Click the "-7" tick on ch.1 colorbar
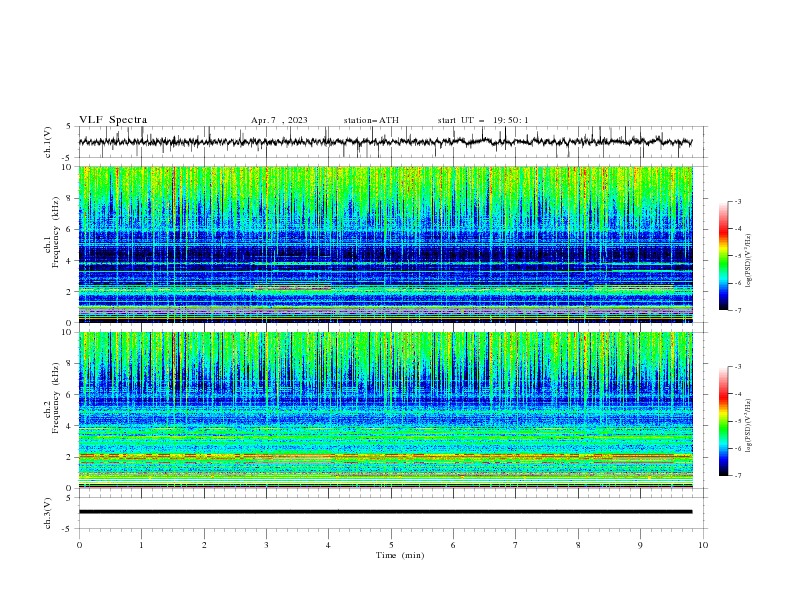The height and width of the screenshot is (612, 792). pyautogui.click(x=738, y=310)
